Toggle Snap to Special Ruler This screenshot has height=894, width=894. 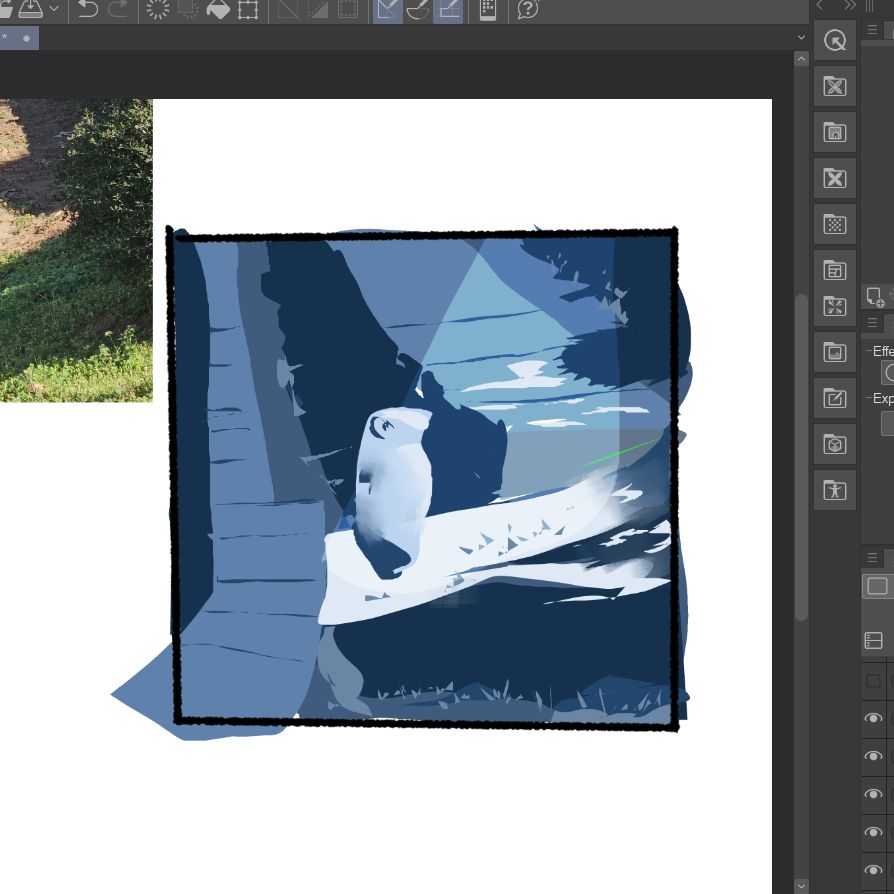418,10
